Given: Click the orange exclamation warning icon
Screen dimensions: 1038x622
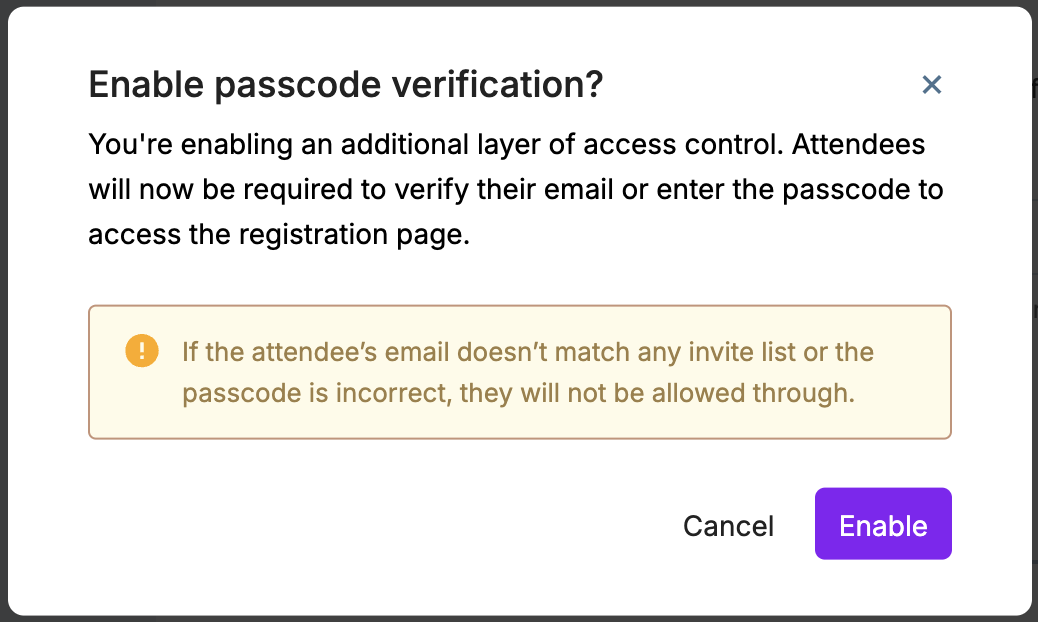Looking at the screenshot, I should click(142, 351).
